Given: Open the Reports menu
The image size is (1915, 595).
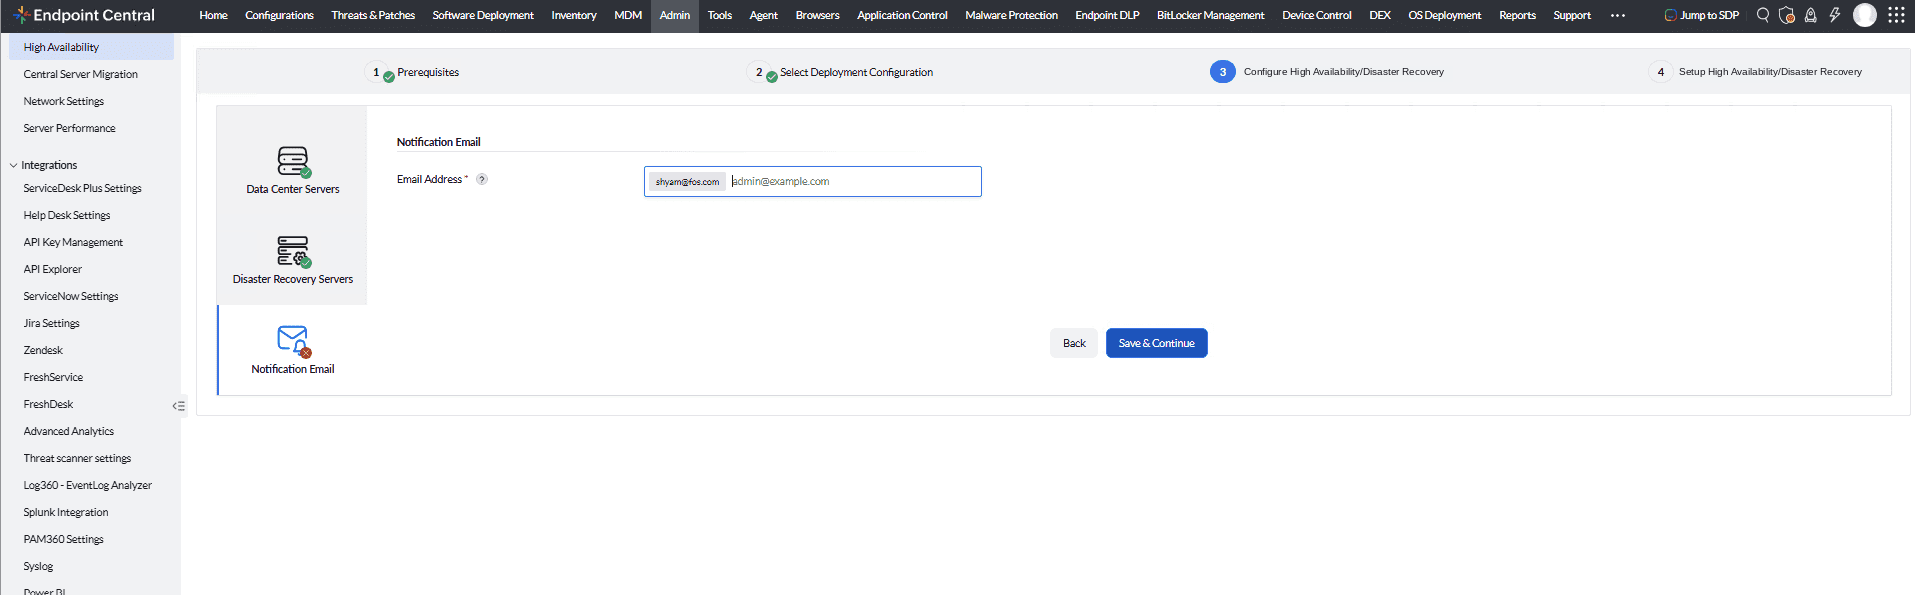Looking at the screenshot, I should coord(1517,15).
